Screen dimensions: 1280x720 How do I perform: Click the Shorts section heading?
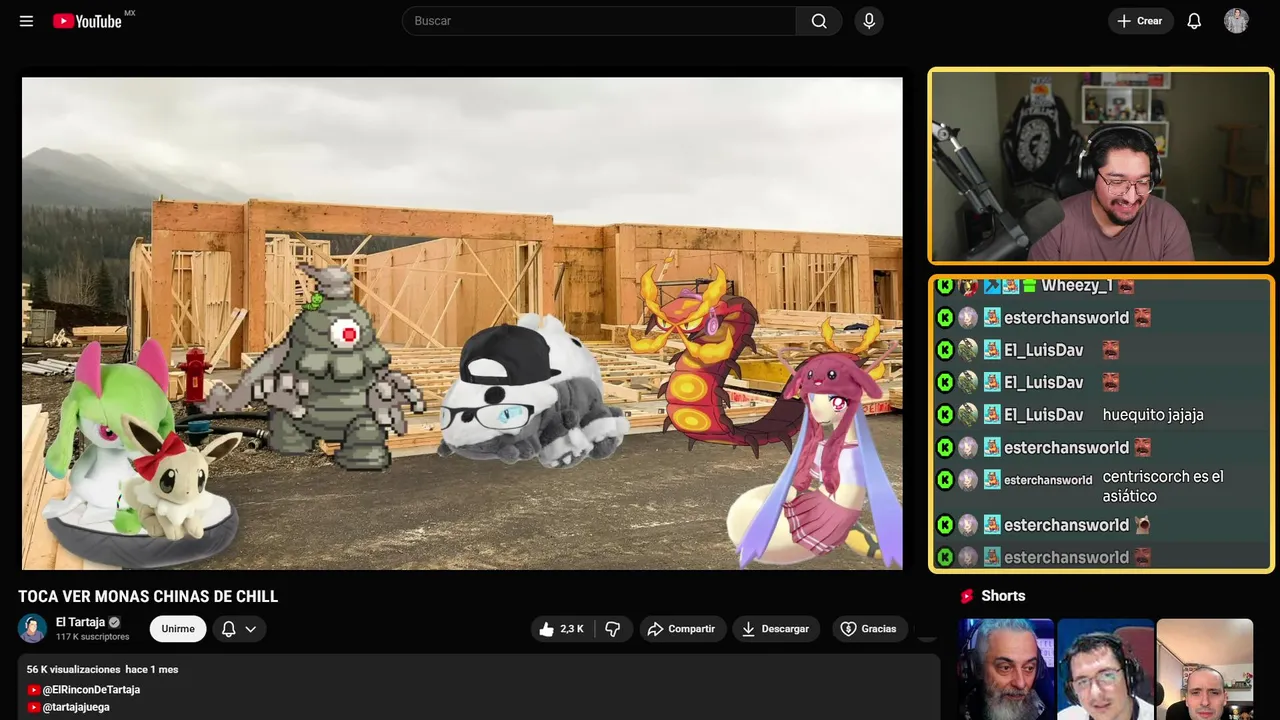coord(1003,596)
